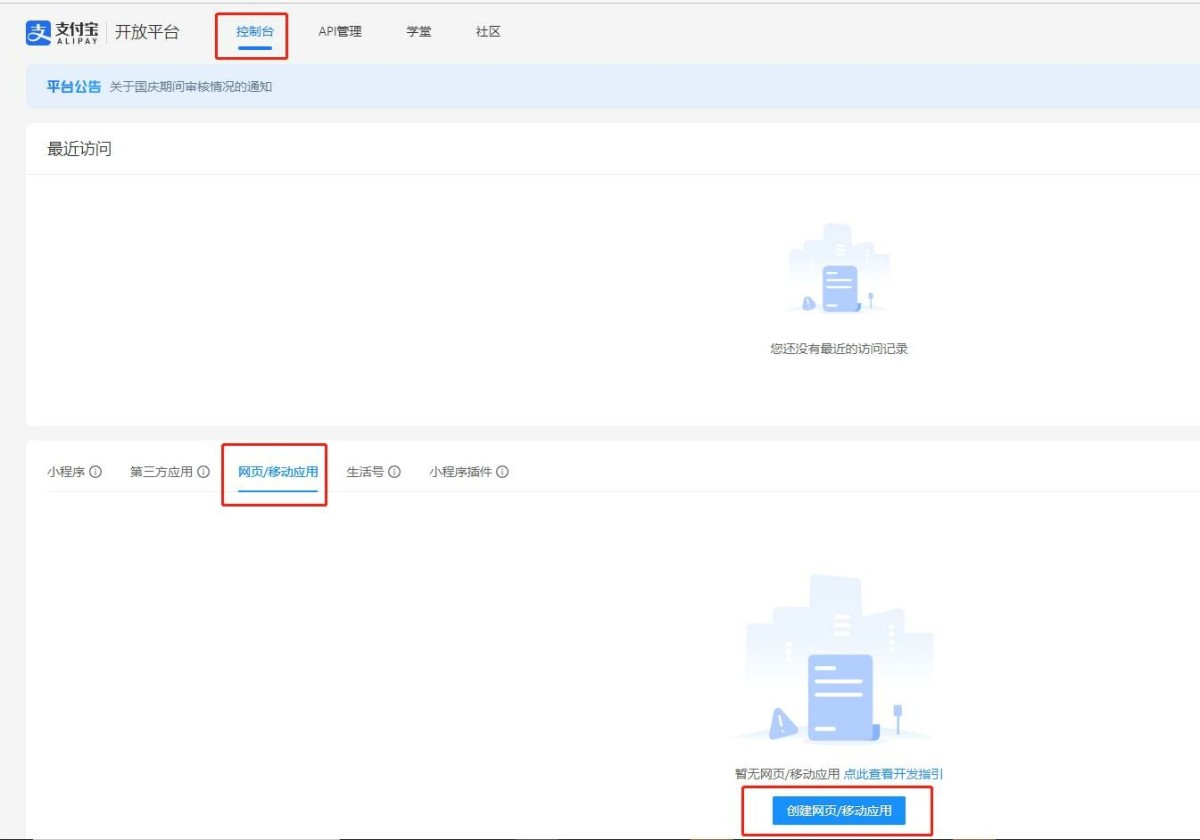This screenshot has height=840, width=1200.
Task: Switch to the 第三方应用 tab
Action: (x=161, y=472)
